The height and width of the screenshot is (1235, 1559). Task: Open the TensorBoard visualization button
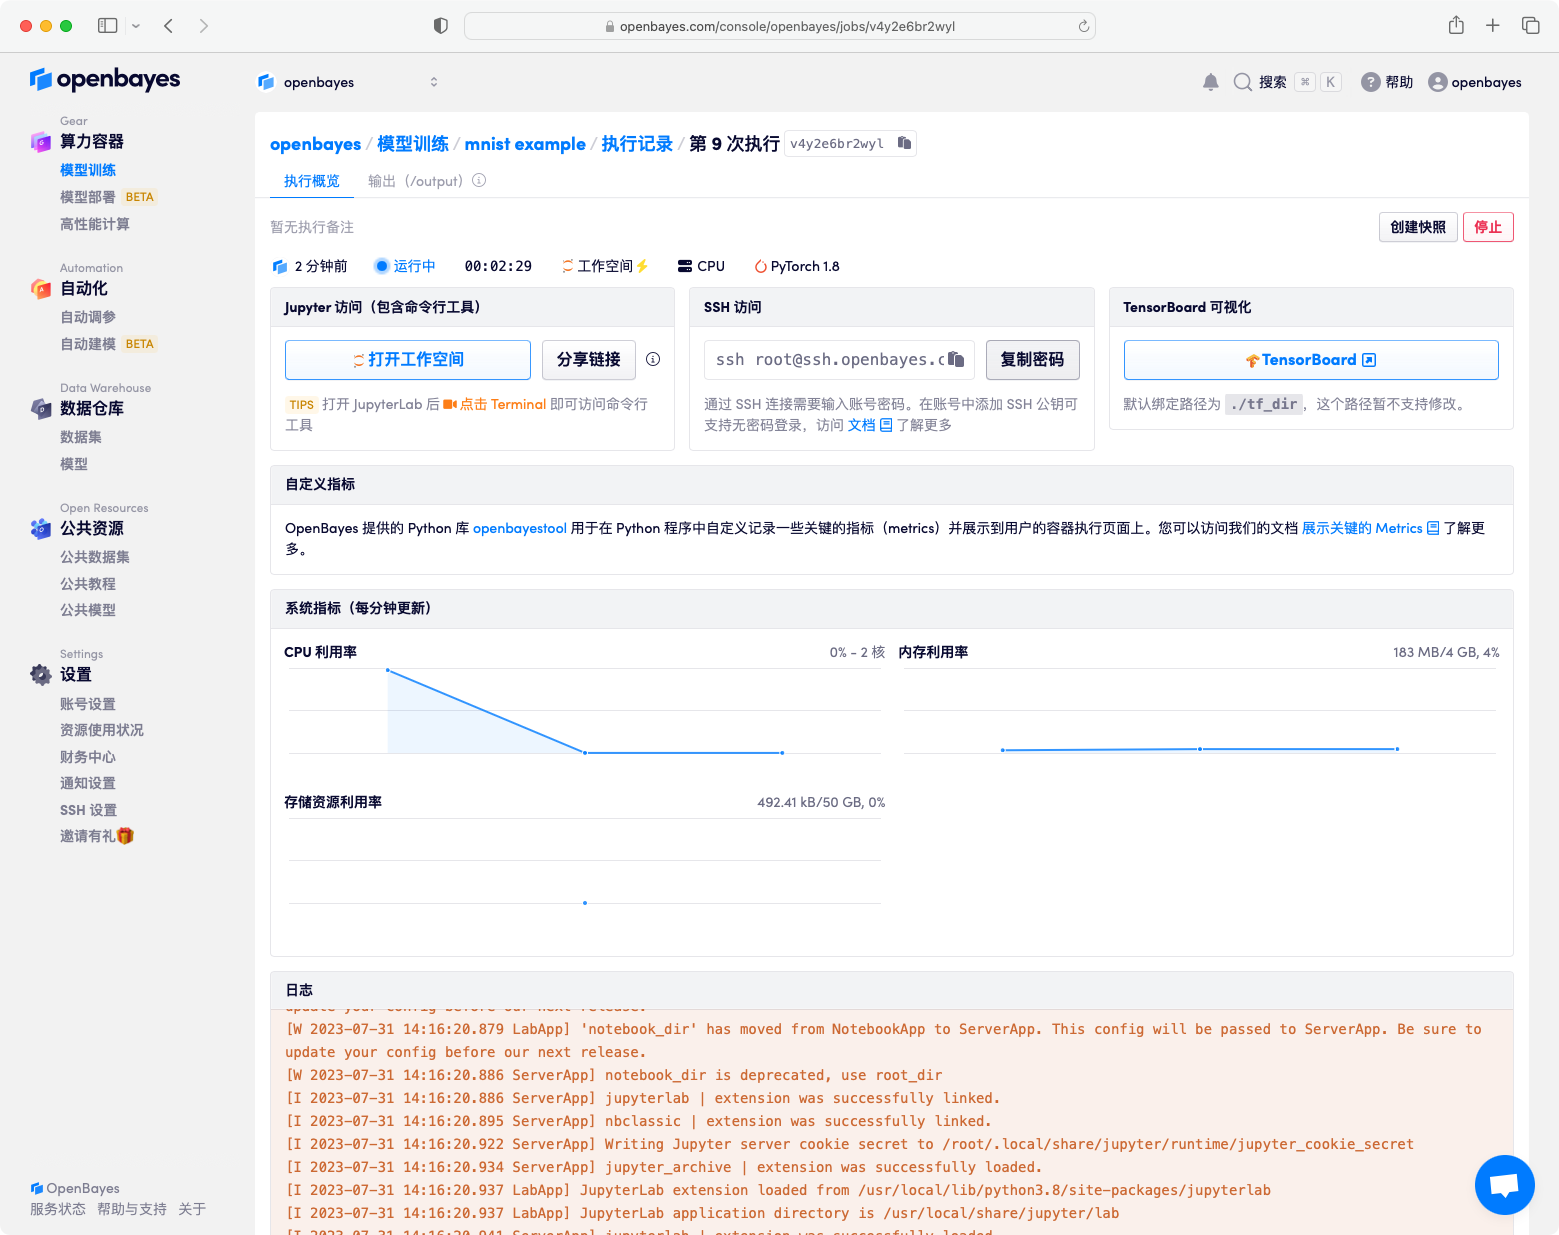pos(1310,360)
